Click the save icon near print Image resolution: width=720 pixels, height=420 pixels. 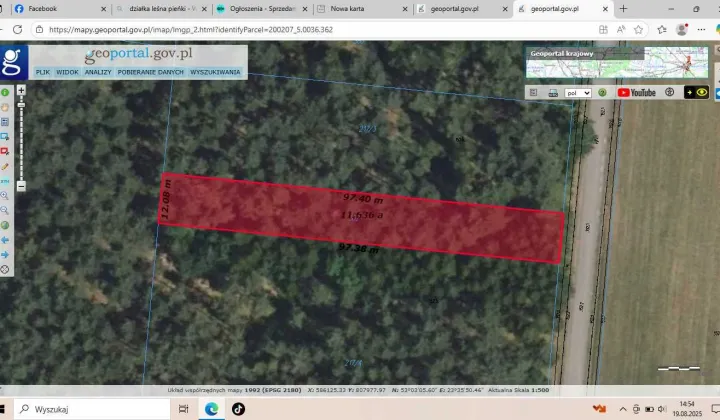533,93
